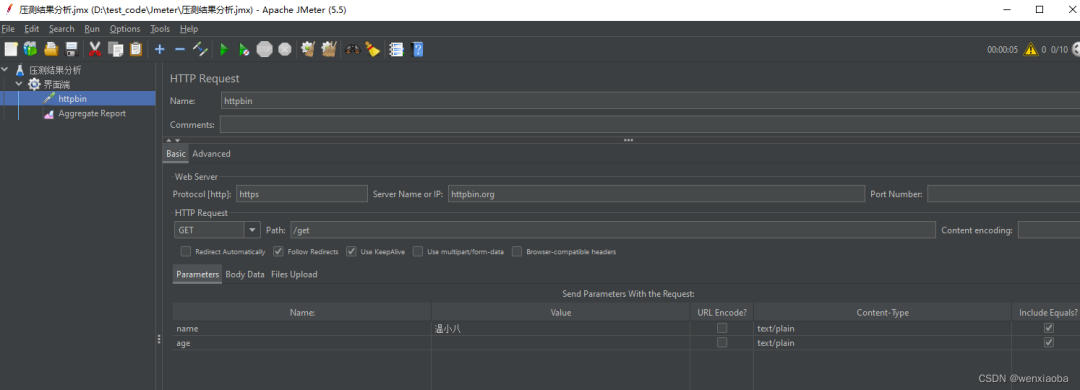Select the Parameters tab
The width and height of the screenshot is (1080, 390).
198,274
